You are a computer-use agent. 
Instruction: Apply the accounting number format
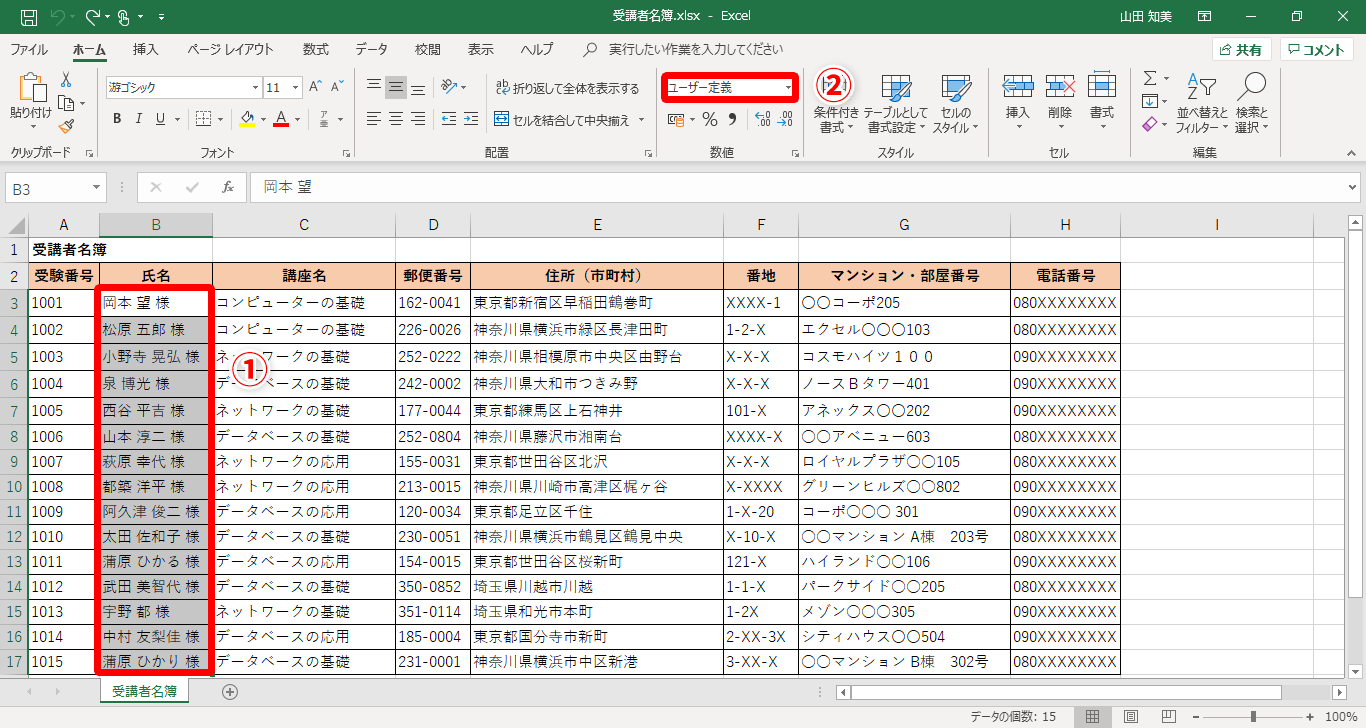[676, 120]
